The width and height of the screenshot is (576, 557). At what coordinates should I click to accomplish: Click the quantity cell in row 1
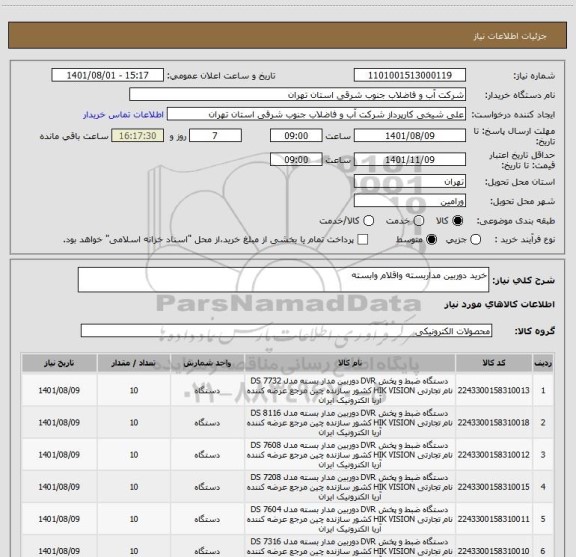(x=134, y=391)
